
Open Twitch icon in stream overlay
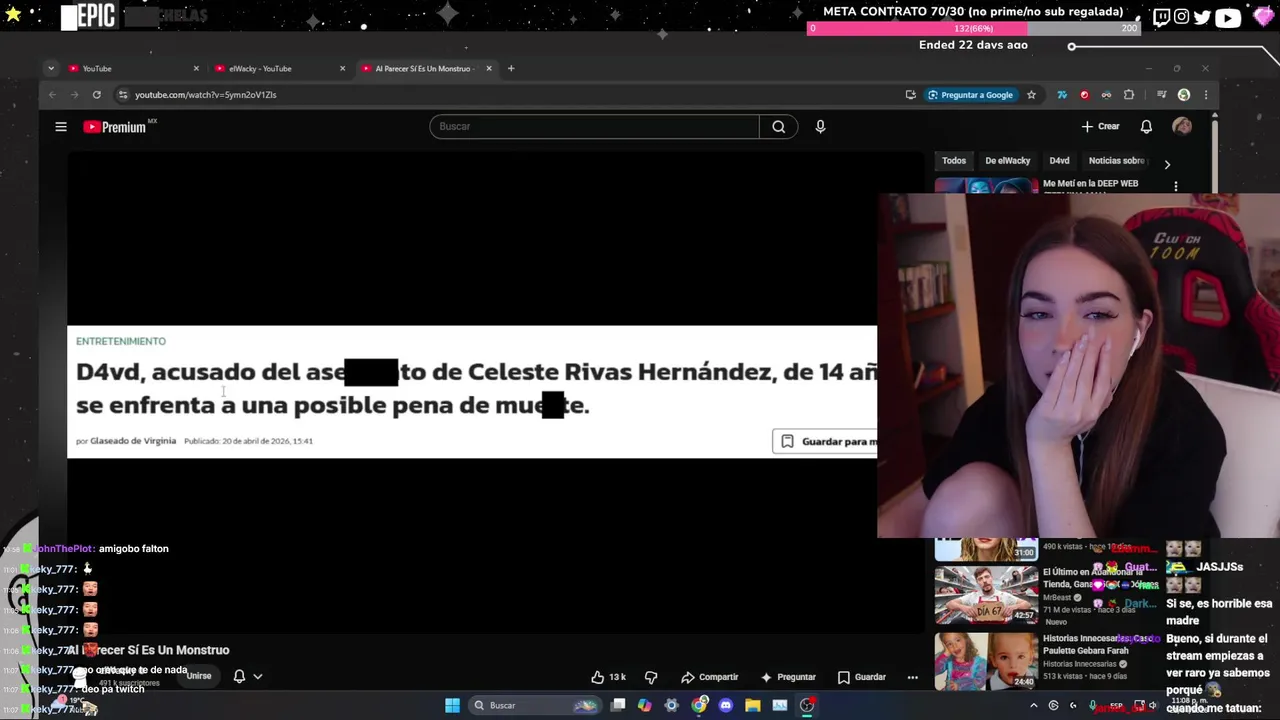pyautogui.click(x=1161, y=17)
